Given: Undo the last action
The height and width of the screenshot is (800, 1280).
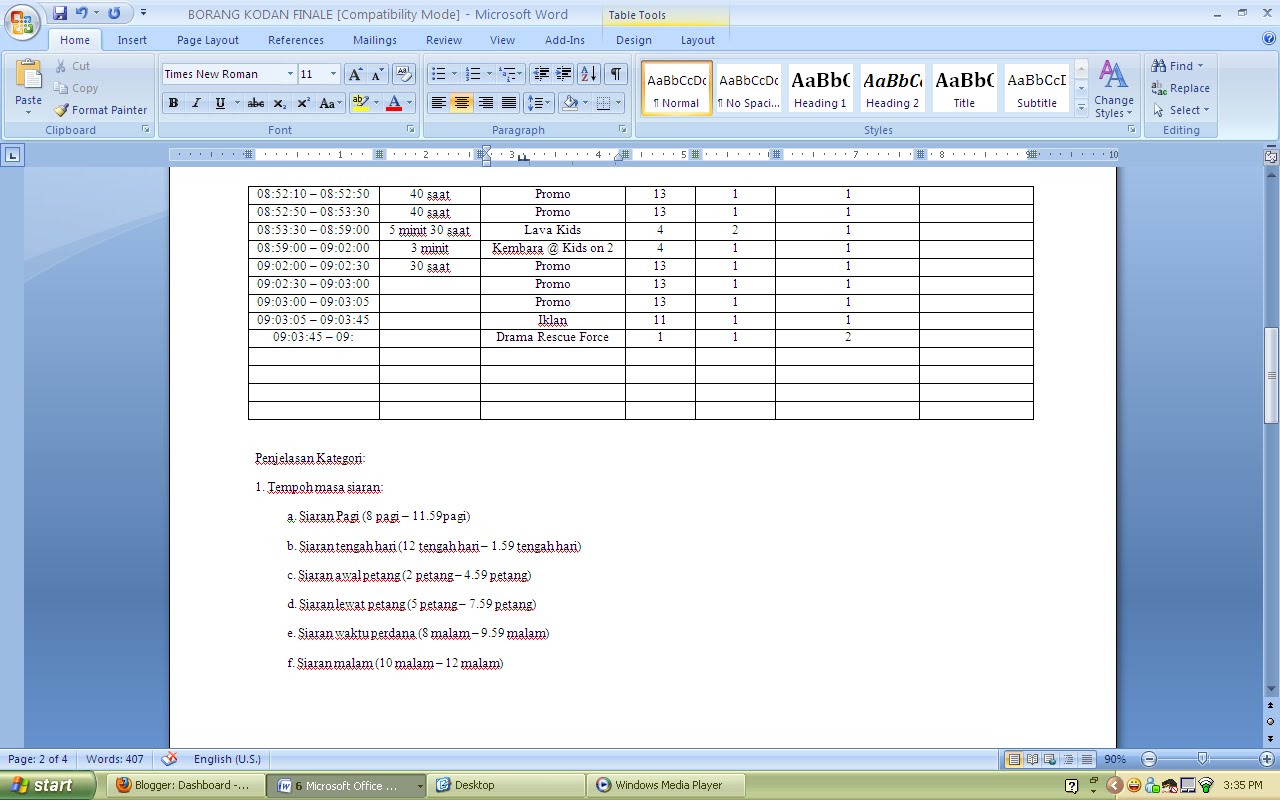Looking at the screenshot, I should (82, 14).
